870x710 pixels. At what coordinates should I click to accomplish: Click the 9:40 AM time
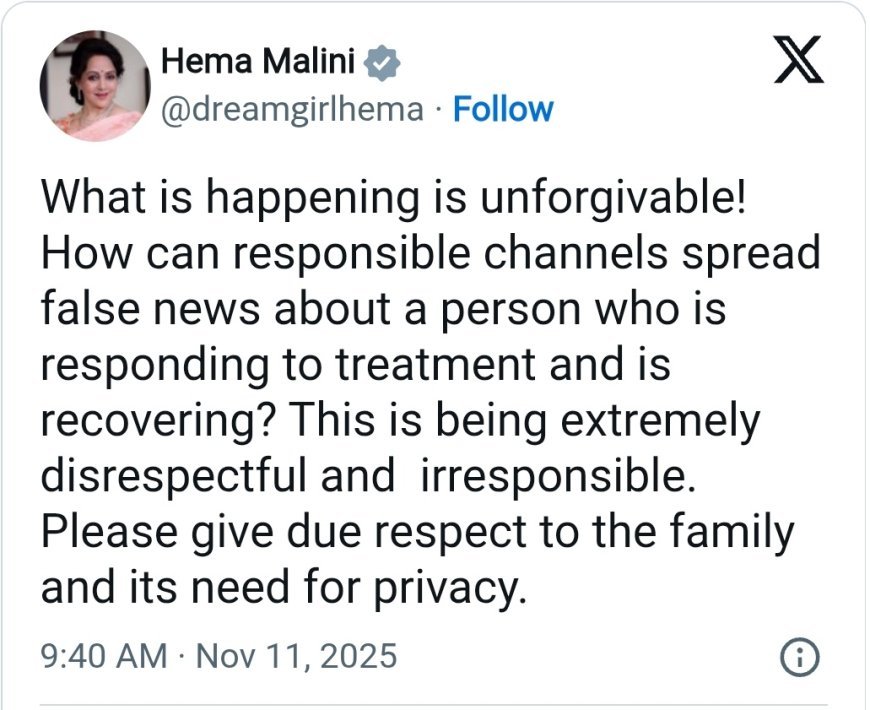103,657
